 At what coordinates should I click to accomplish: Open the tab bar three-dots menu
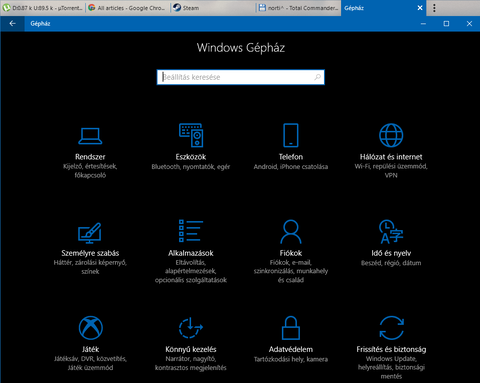coord(434,8)
